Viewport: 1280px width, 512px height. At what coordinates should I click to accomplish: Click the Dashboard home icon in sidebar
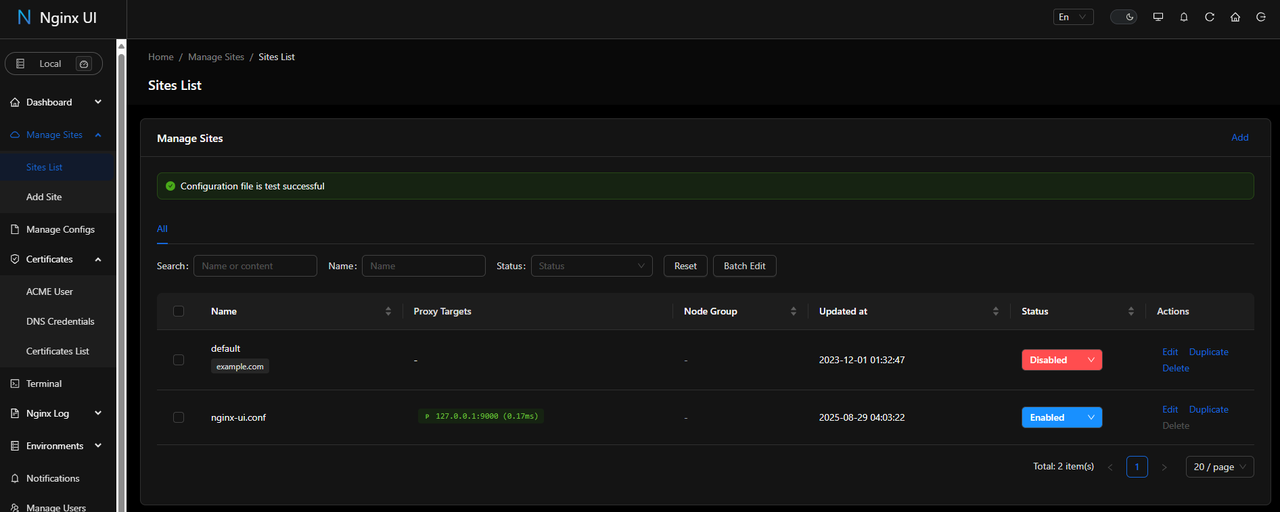pyautogui.click(x=15, y=102)
